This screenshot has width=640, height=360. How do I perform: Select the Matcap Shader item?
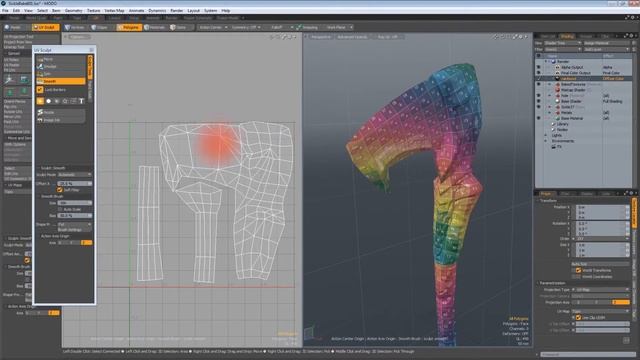573,90
